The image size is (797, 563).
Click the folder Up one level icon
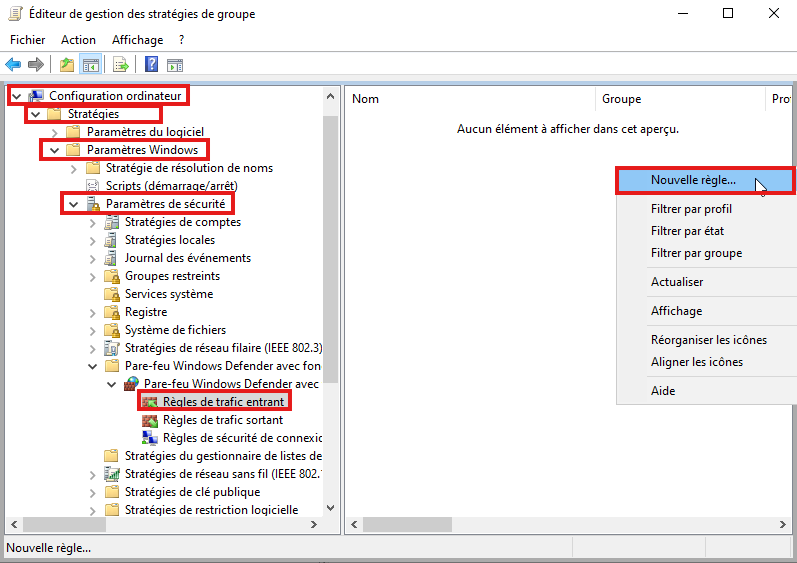point(66,65)
